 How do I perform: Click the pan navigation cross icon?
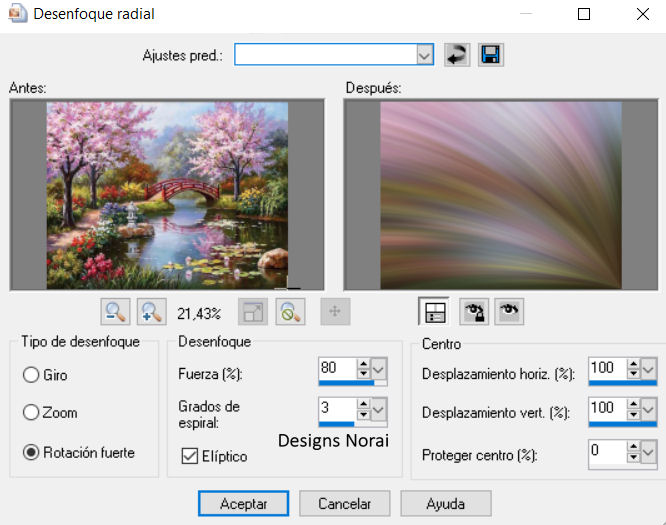coord(335,312)
